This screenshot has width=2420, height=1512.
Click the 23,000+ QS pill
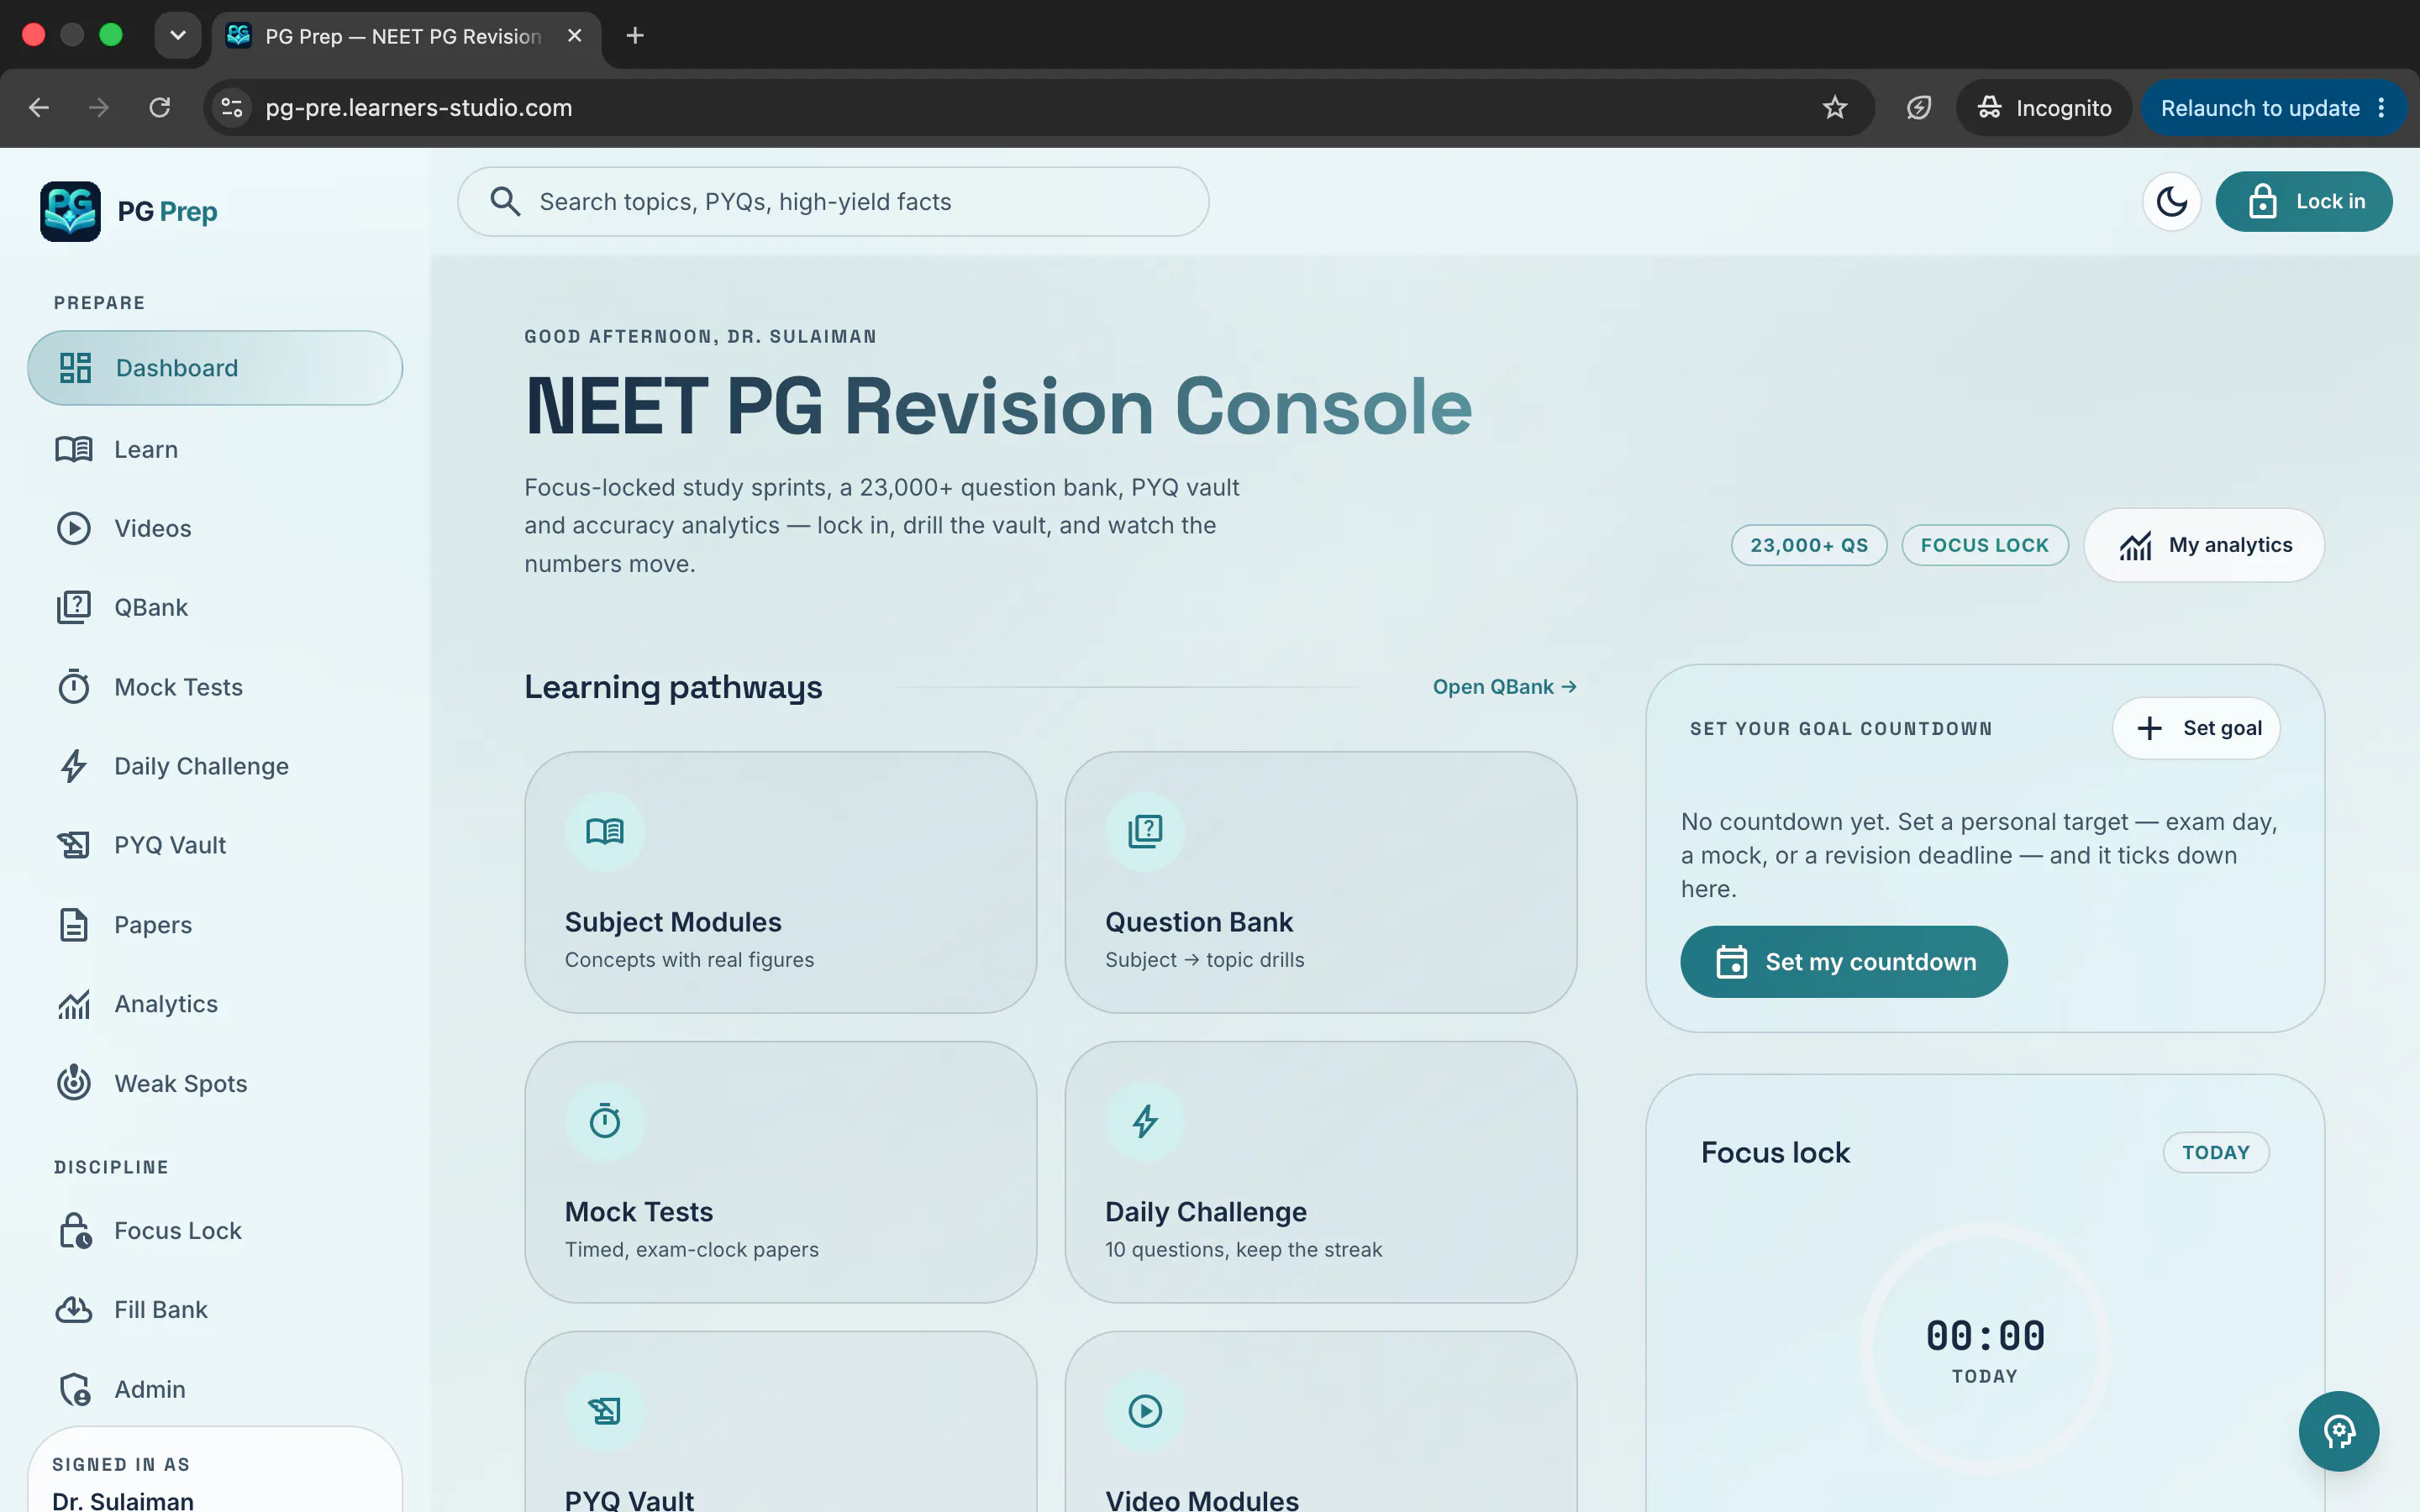[1809, 545]
